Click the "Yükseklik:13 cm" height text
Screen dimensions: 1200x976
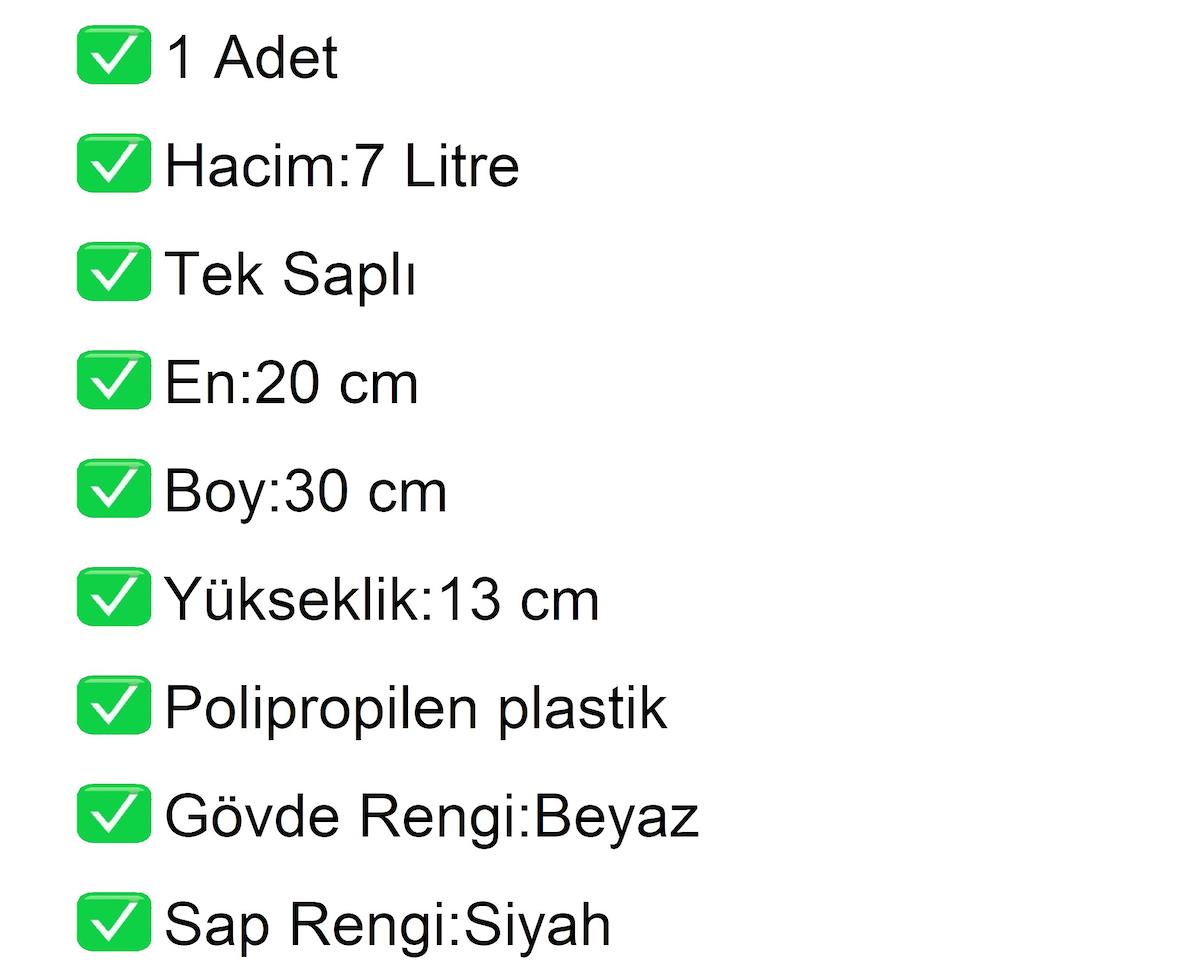point(382,599)
